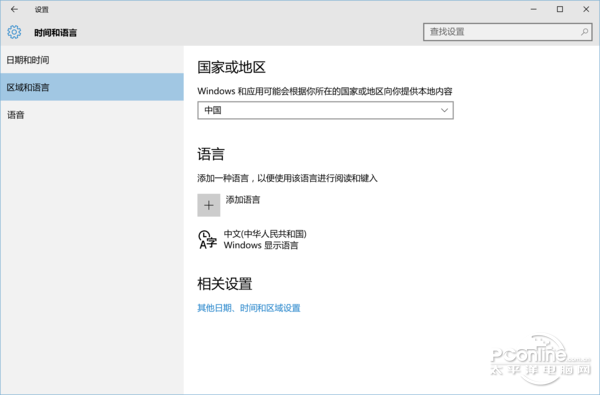Click the language icon for 中文(中华人民共和国)
The image size is (600, 395).
pyautogui.click(x=207, y=239)
